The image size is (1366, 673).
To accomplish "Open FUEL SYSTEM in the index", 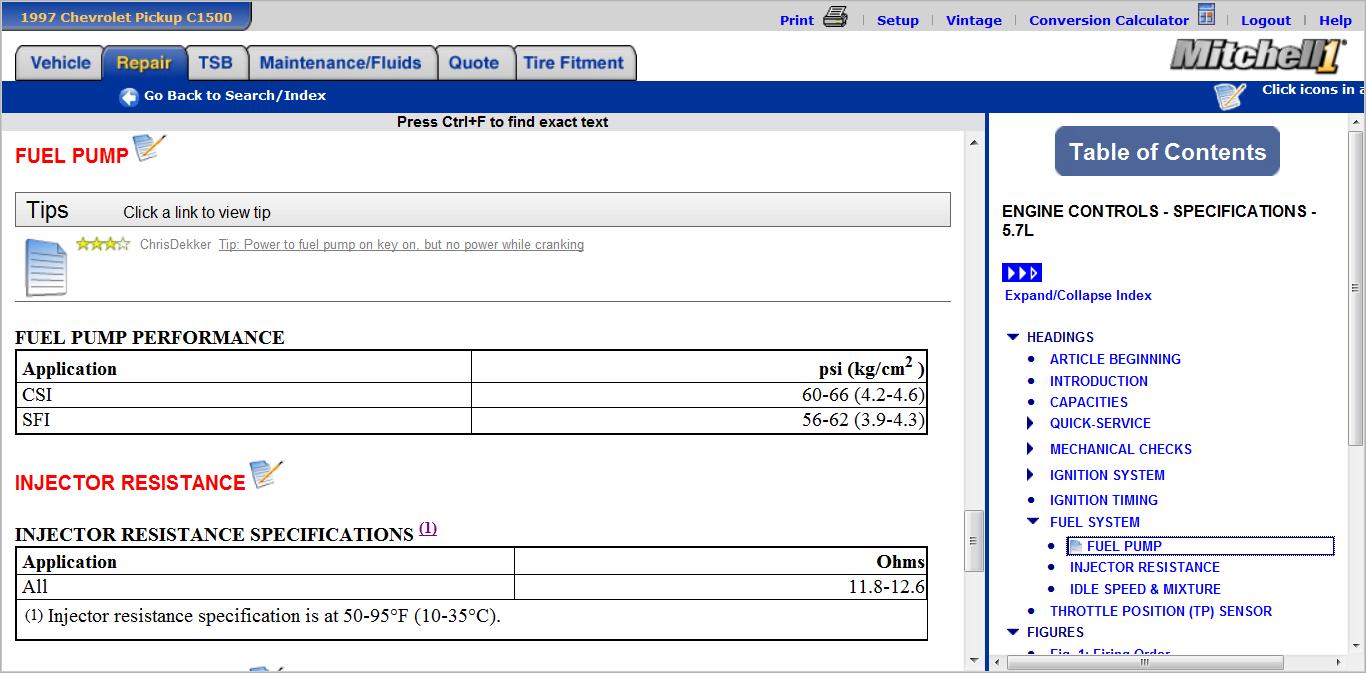I will [x=1095, y=522].
